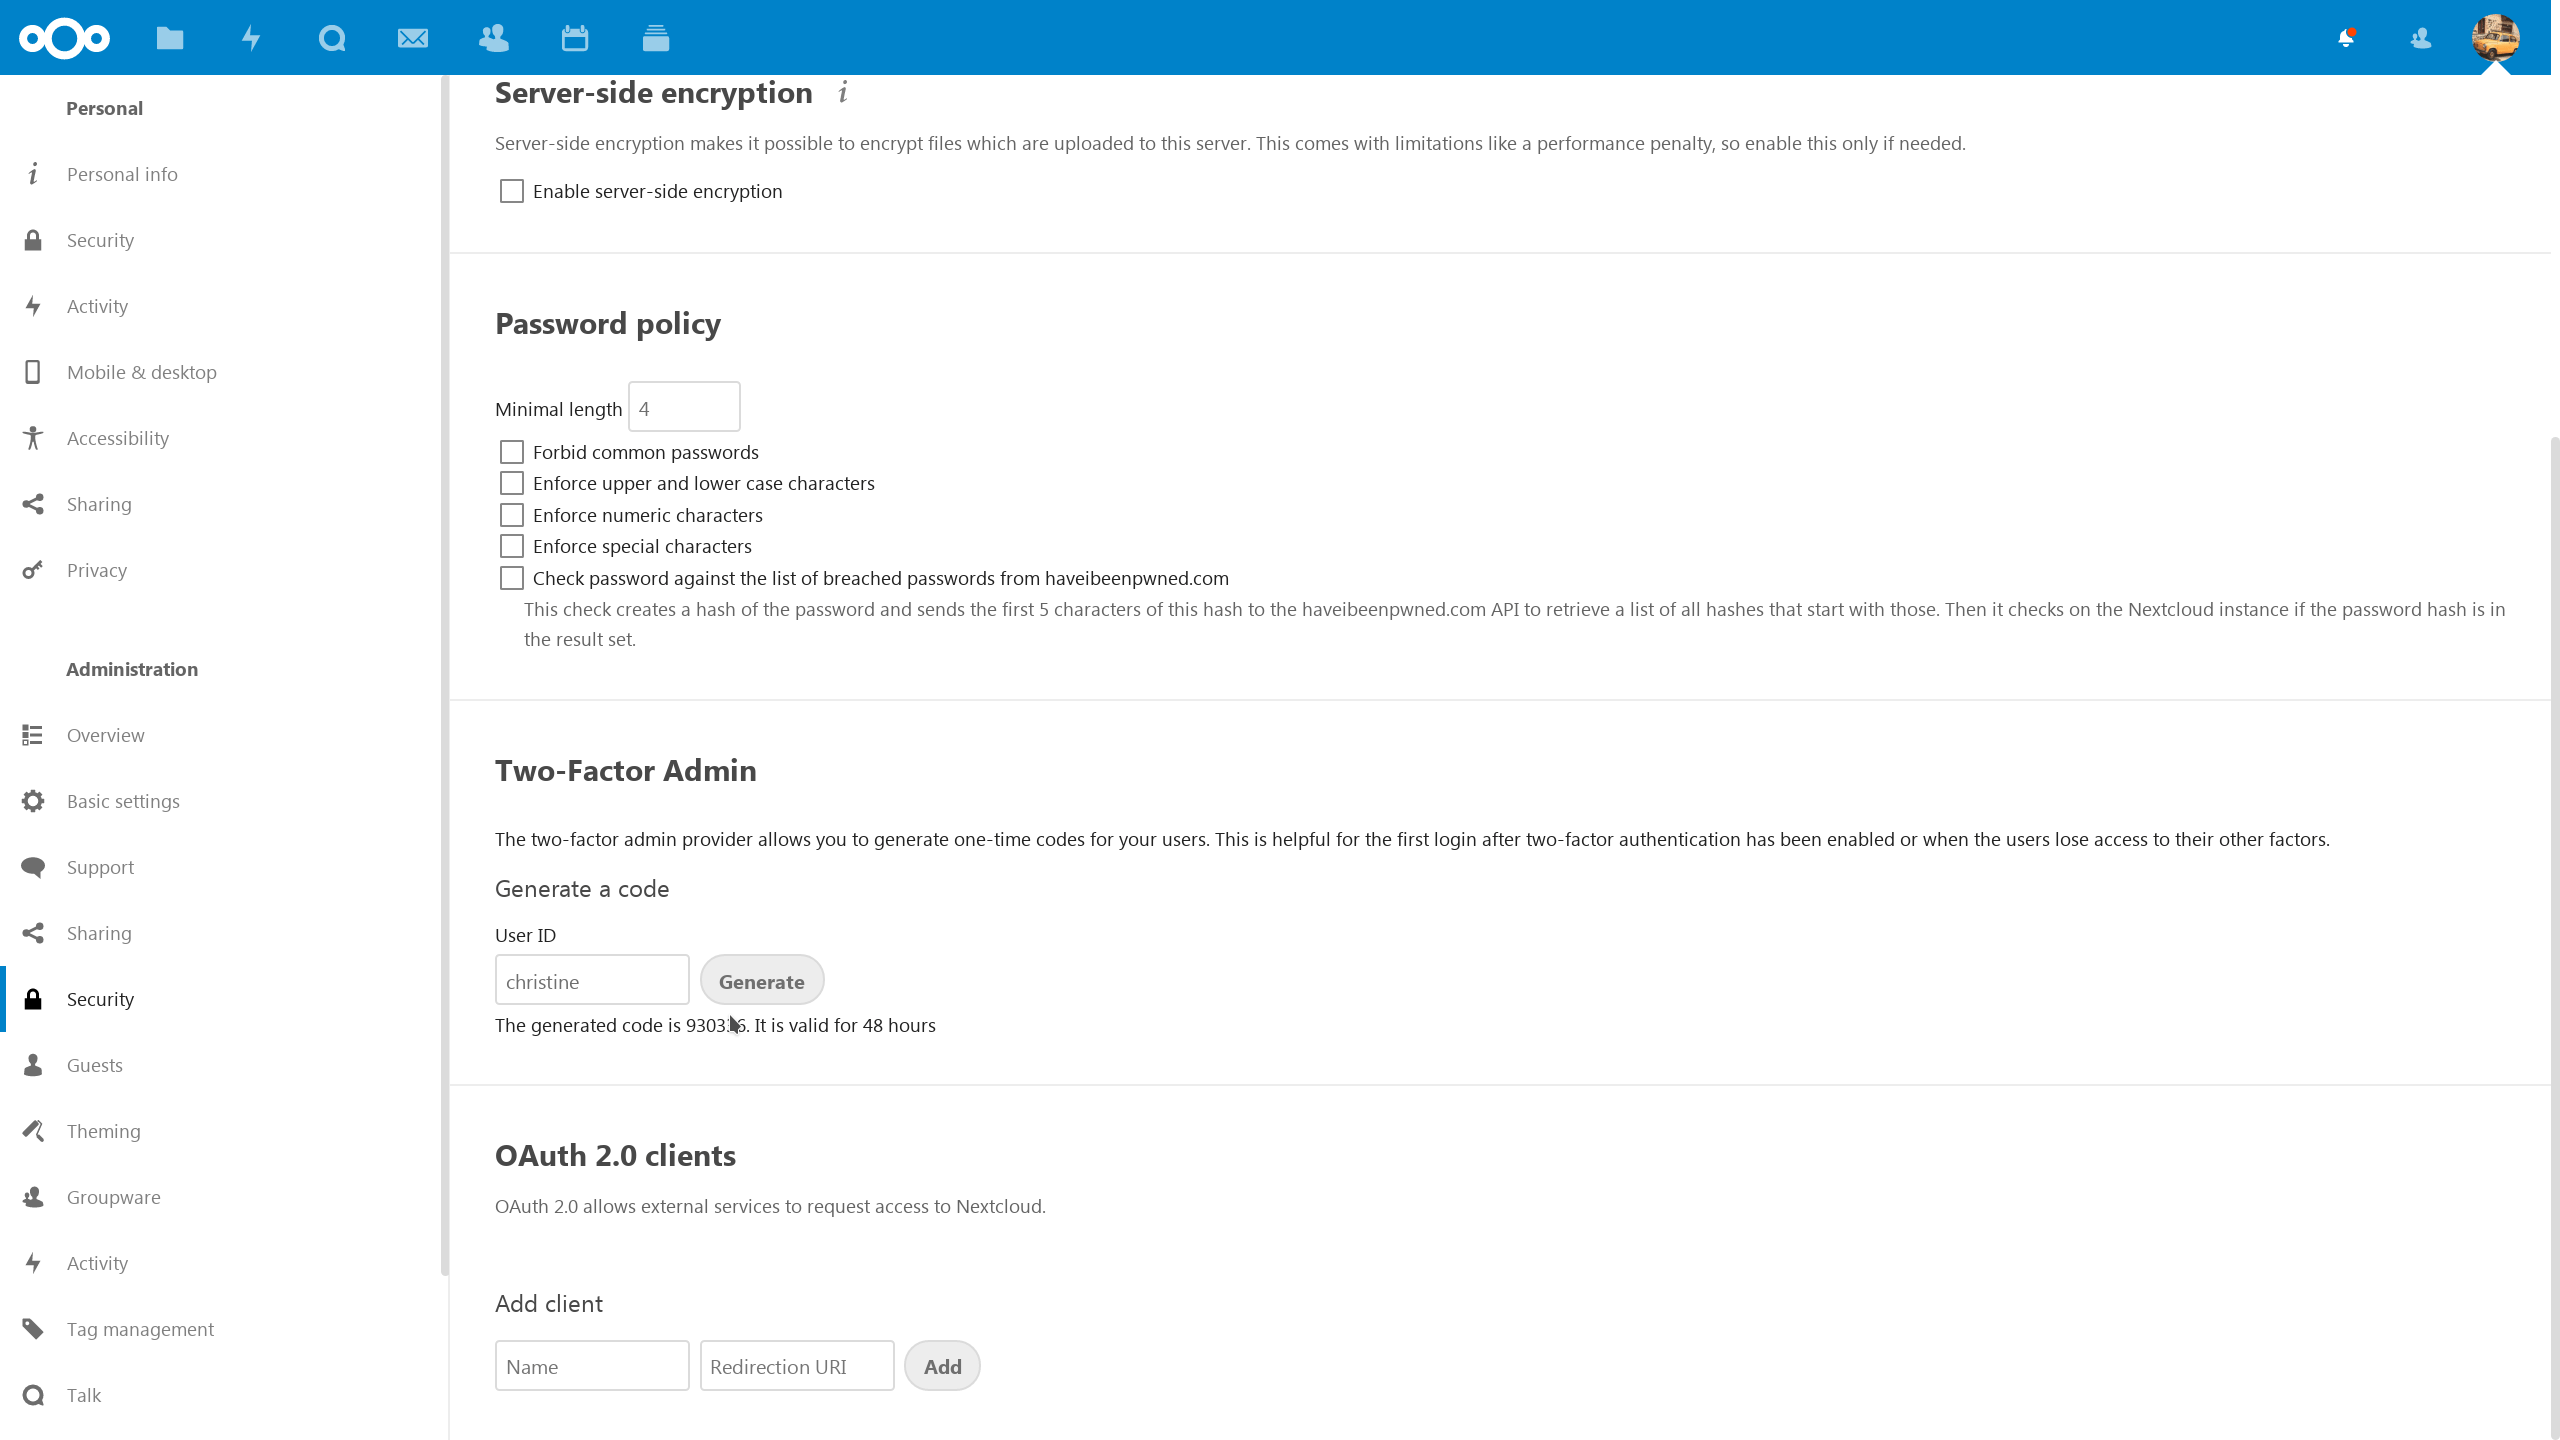
Task: Open Personal info settings
Action: tap(122, 174)
